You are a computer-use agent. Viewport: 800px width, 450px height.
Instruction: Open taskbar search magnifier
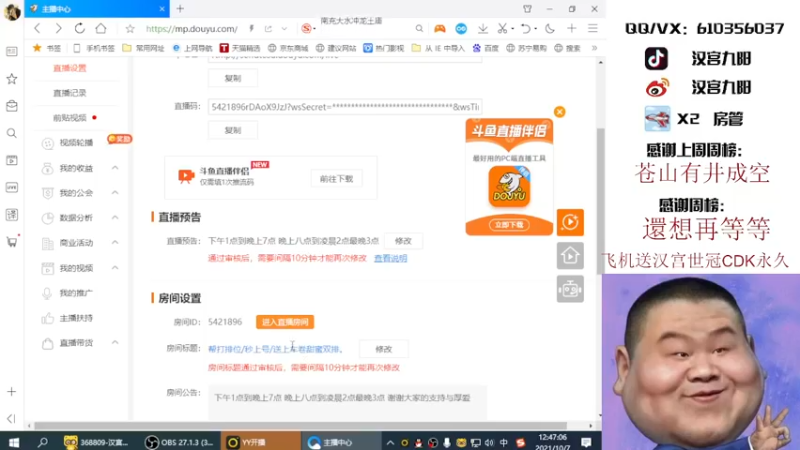click(43, 442)
